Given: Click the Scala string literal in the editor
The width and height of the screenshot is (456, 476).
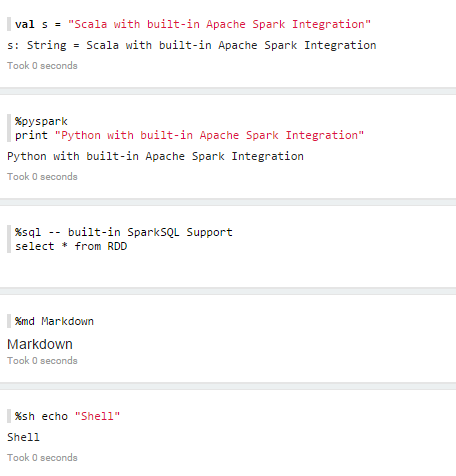Looking at the screenshot, I should 219,24.
